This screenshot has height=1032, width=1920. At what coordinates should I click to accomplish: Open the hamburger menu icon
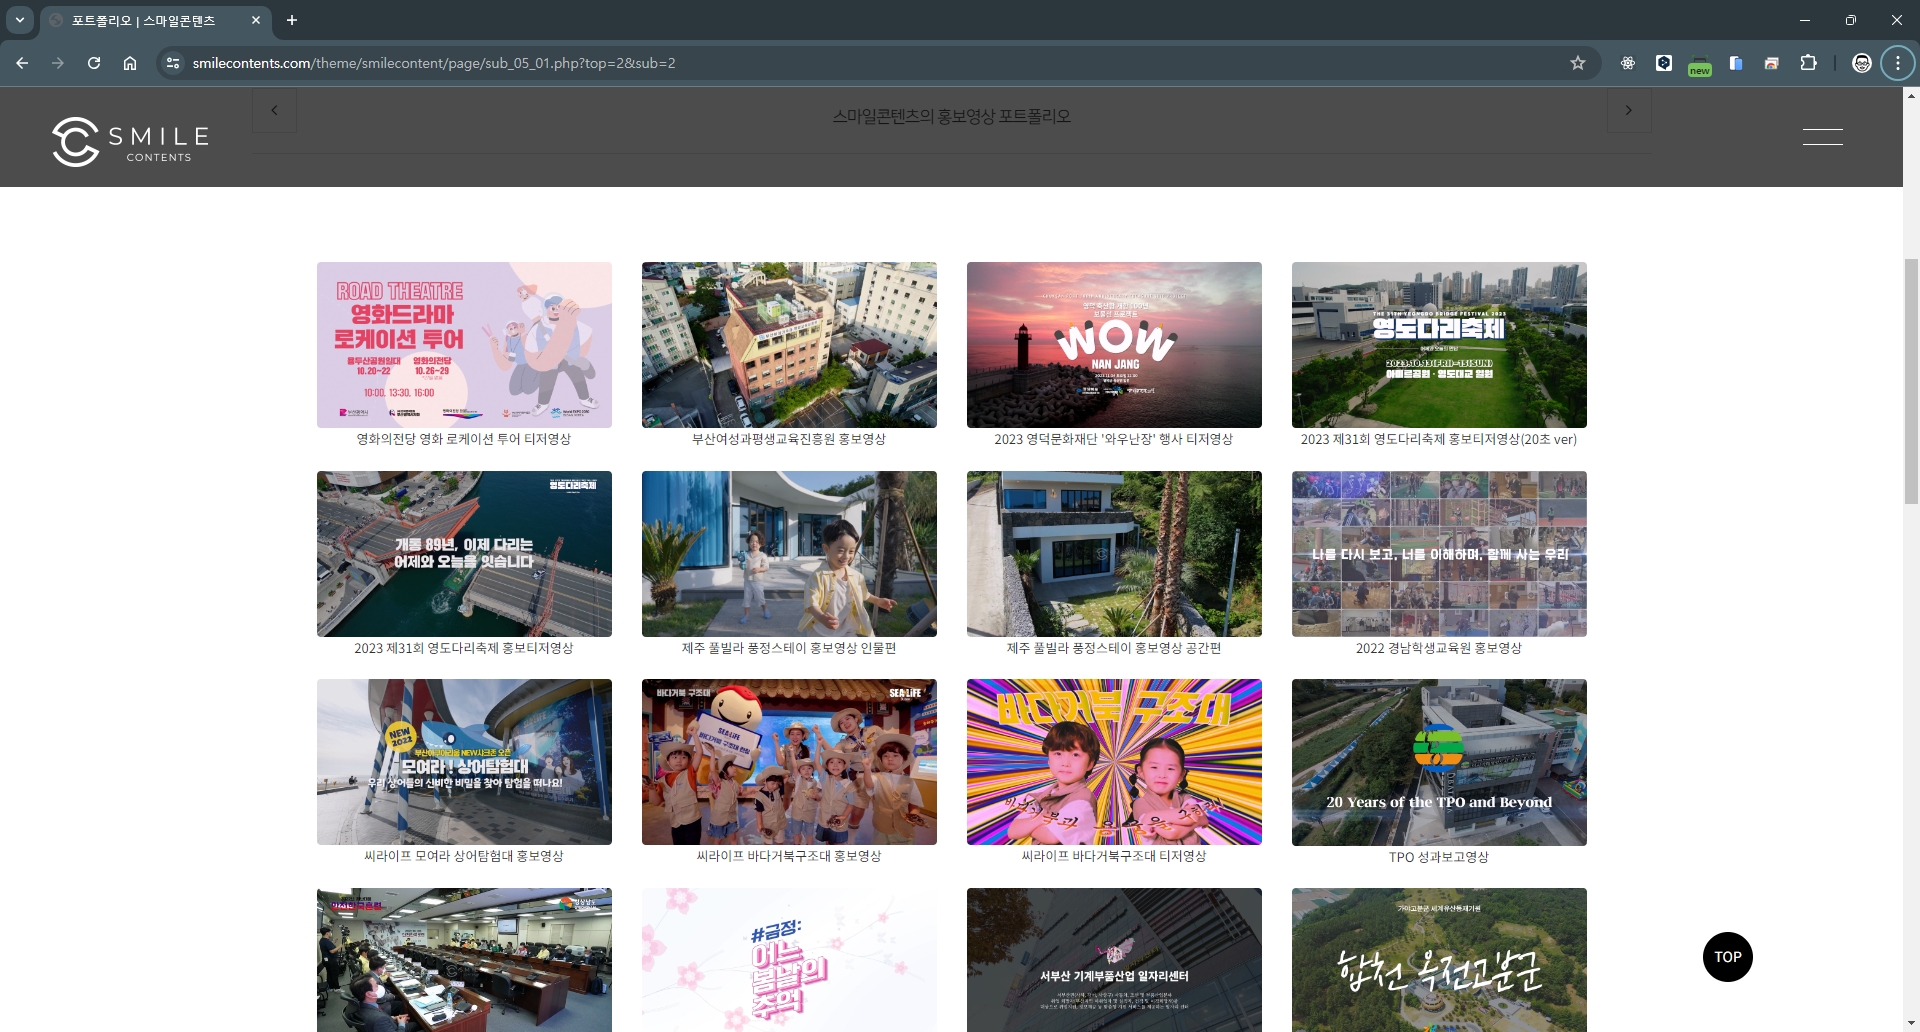pyautogui.click(x=1822, y=137)
